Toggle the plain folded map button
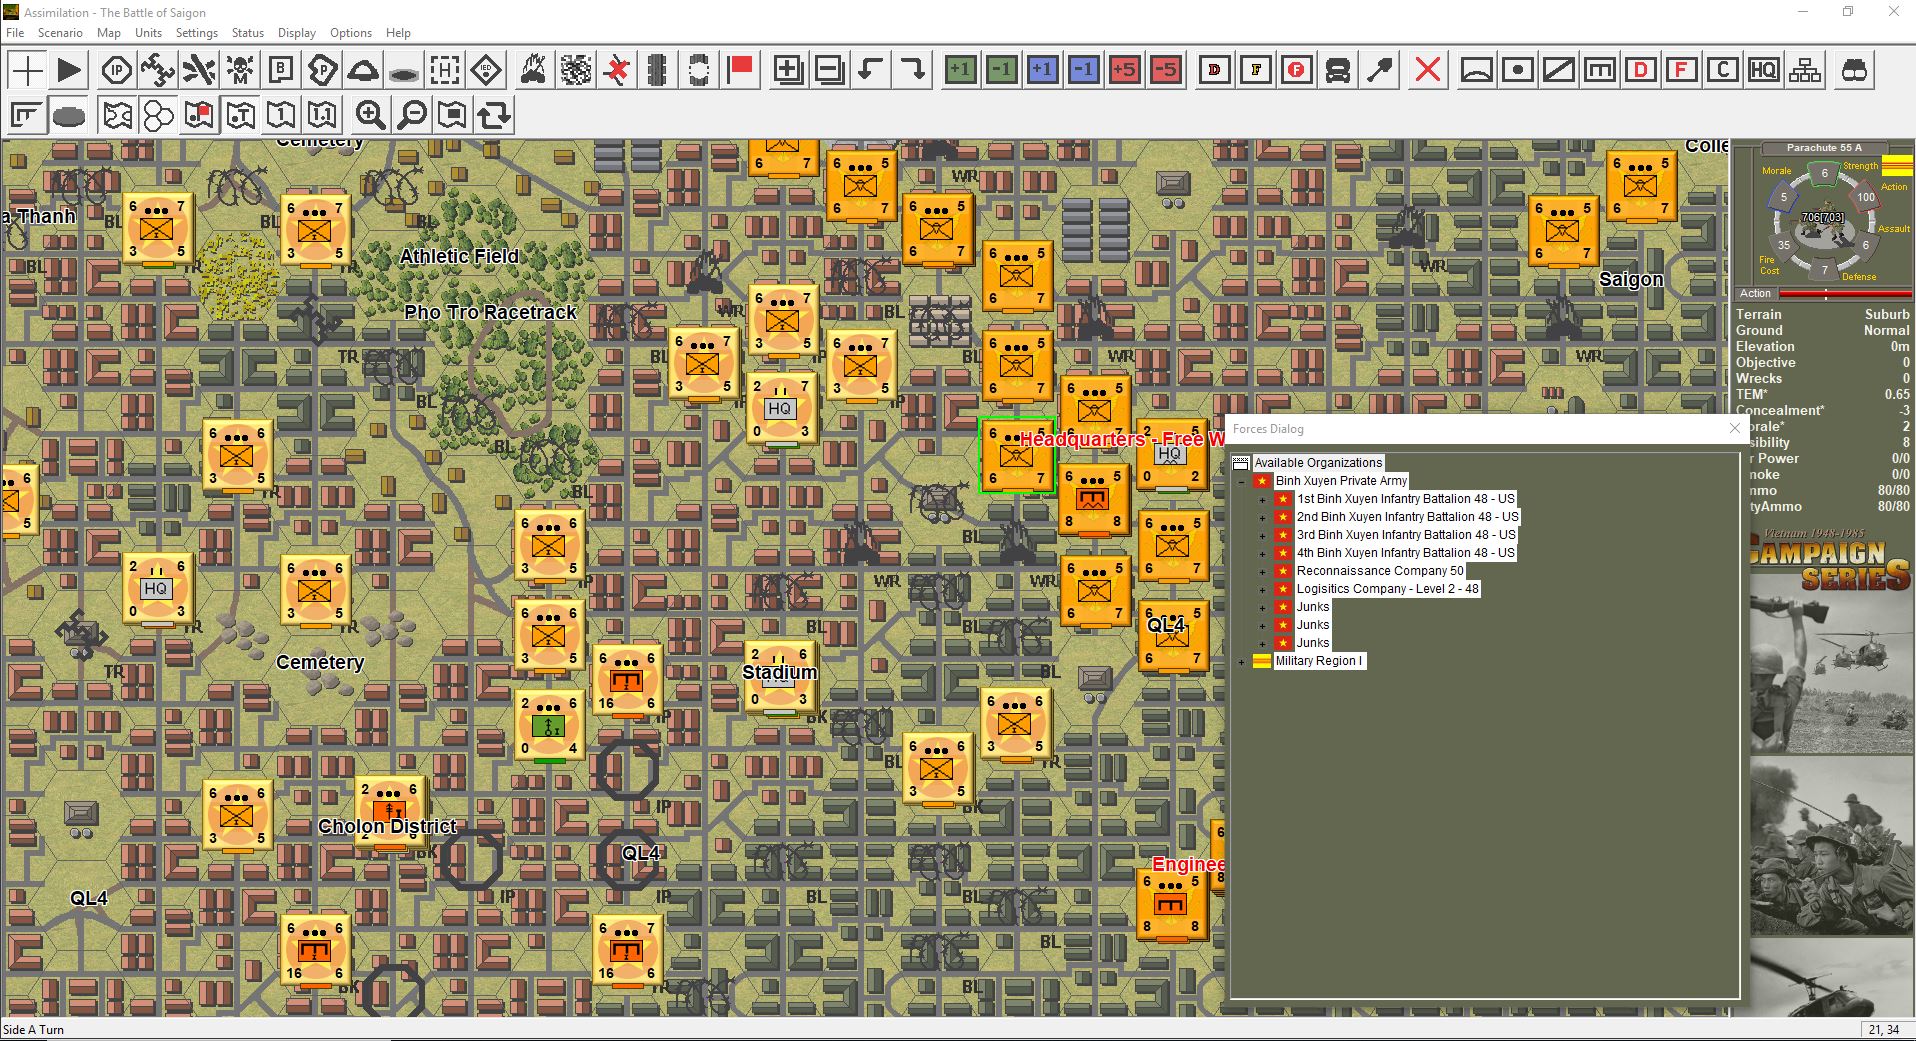The image size is (1916, 1041). 117,116
